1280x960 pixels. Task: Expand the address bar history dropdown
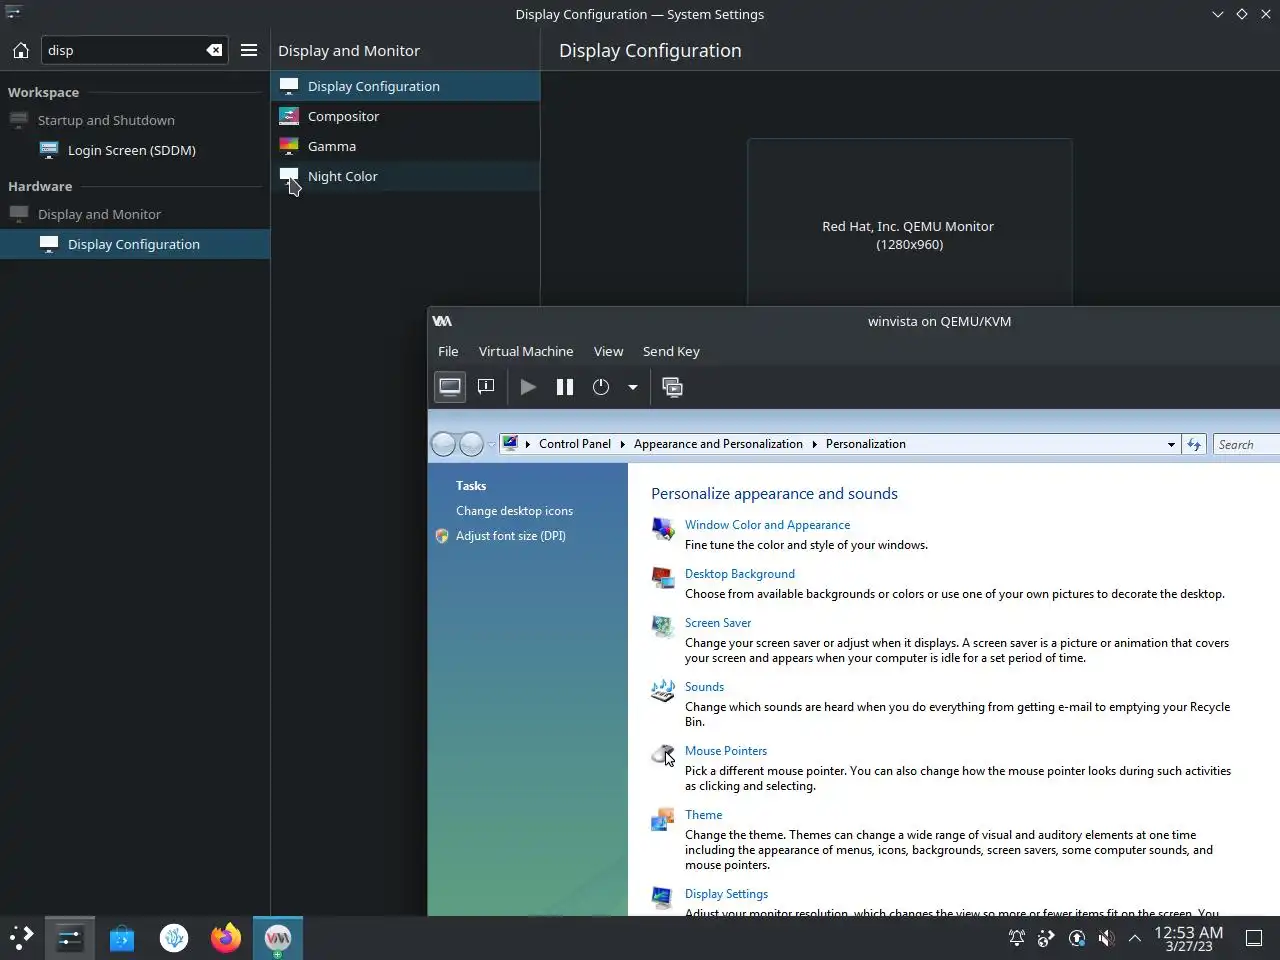point(1171,444)
